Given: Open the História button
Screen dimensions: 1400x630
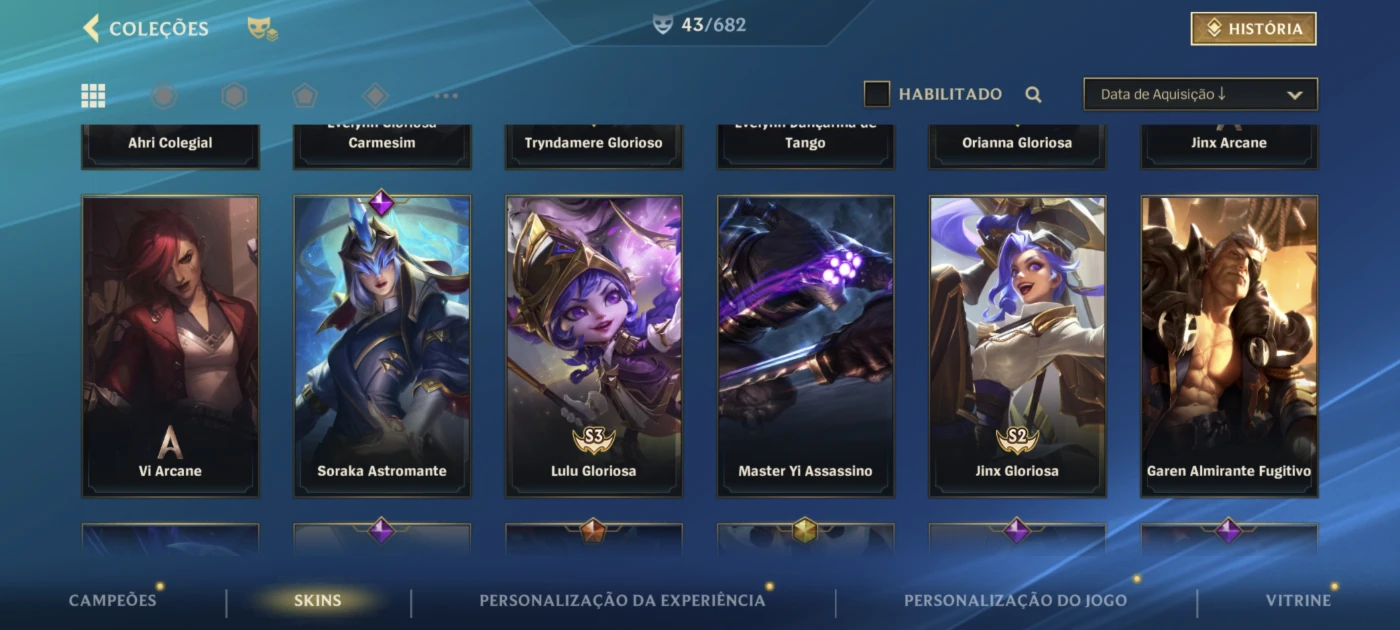Looking at the screenshot, I should click(1253, 29).
